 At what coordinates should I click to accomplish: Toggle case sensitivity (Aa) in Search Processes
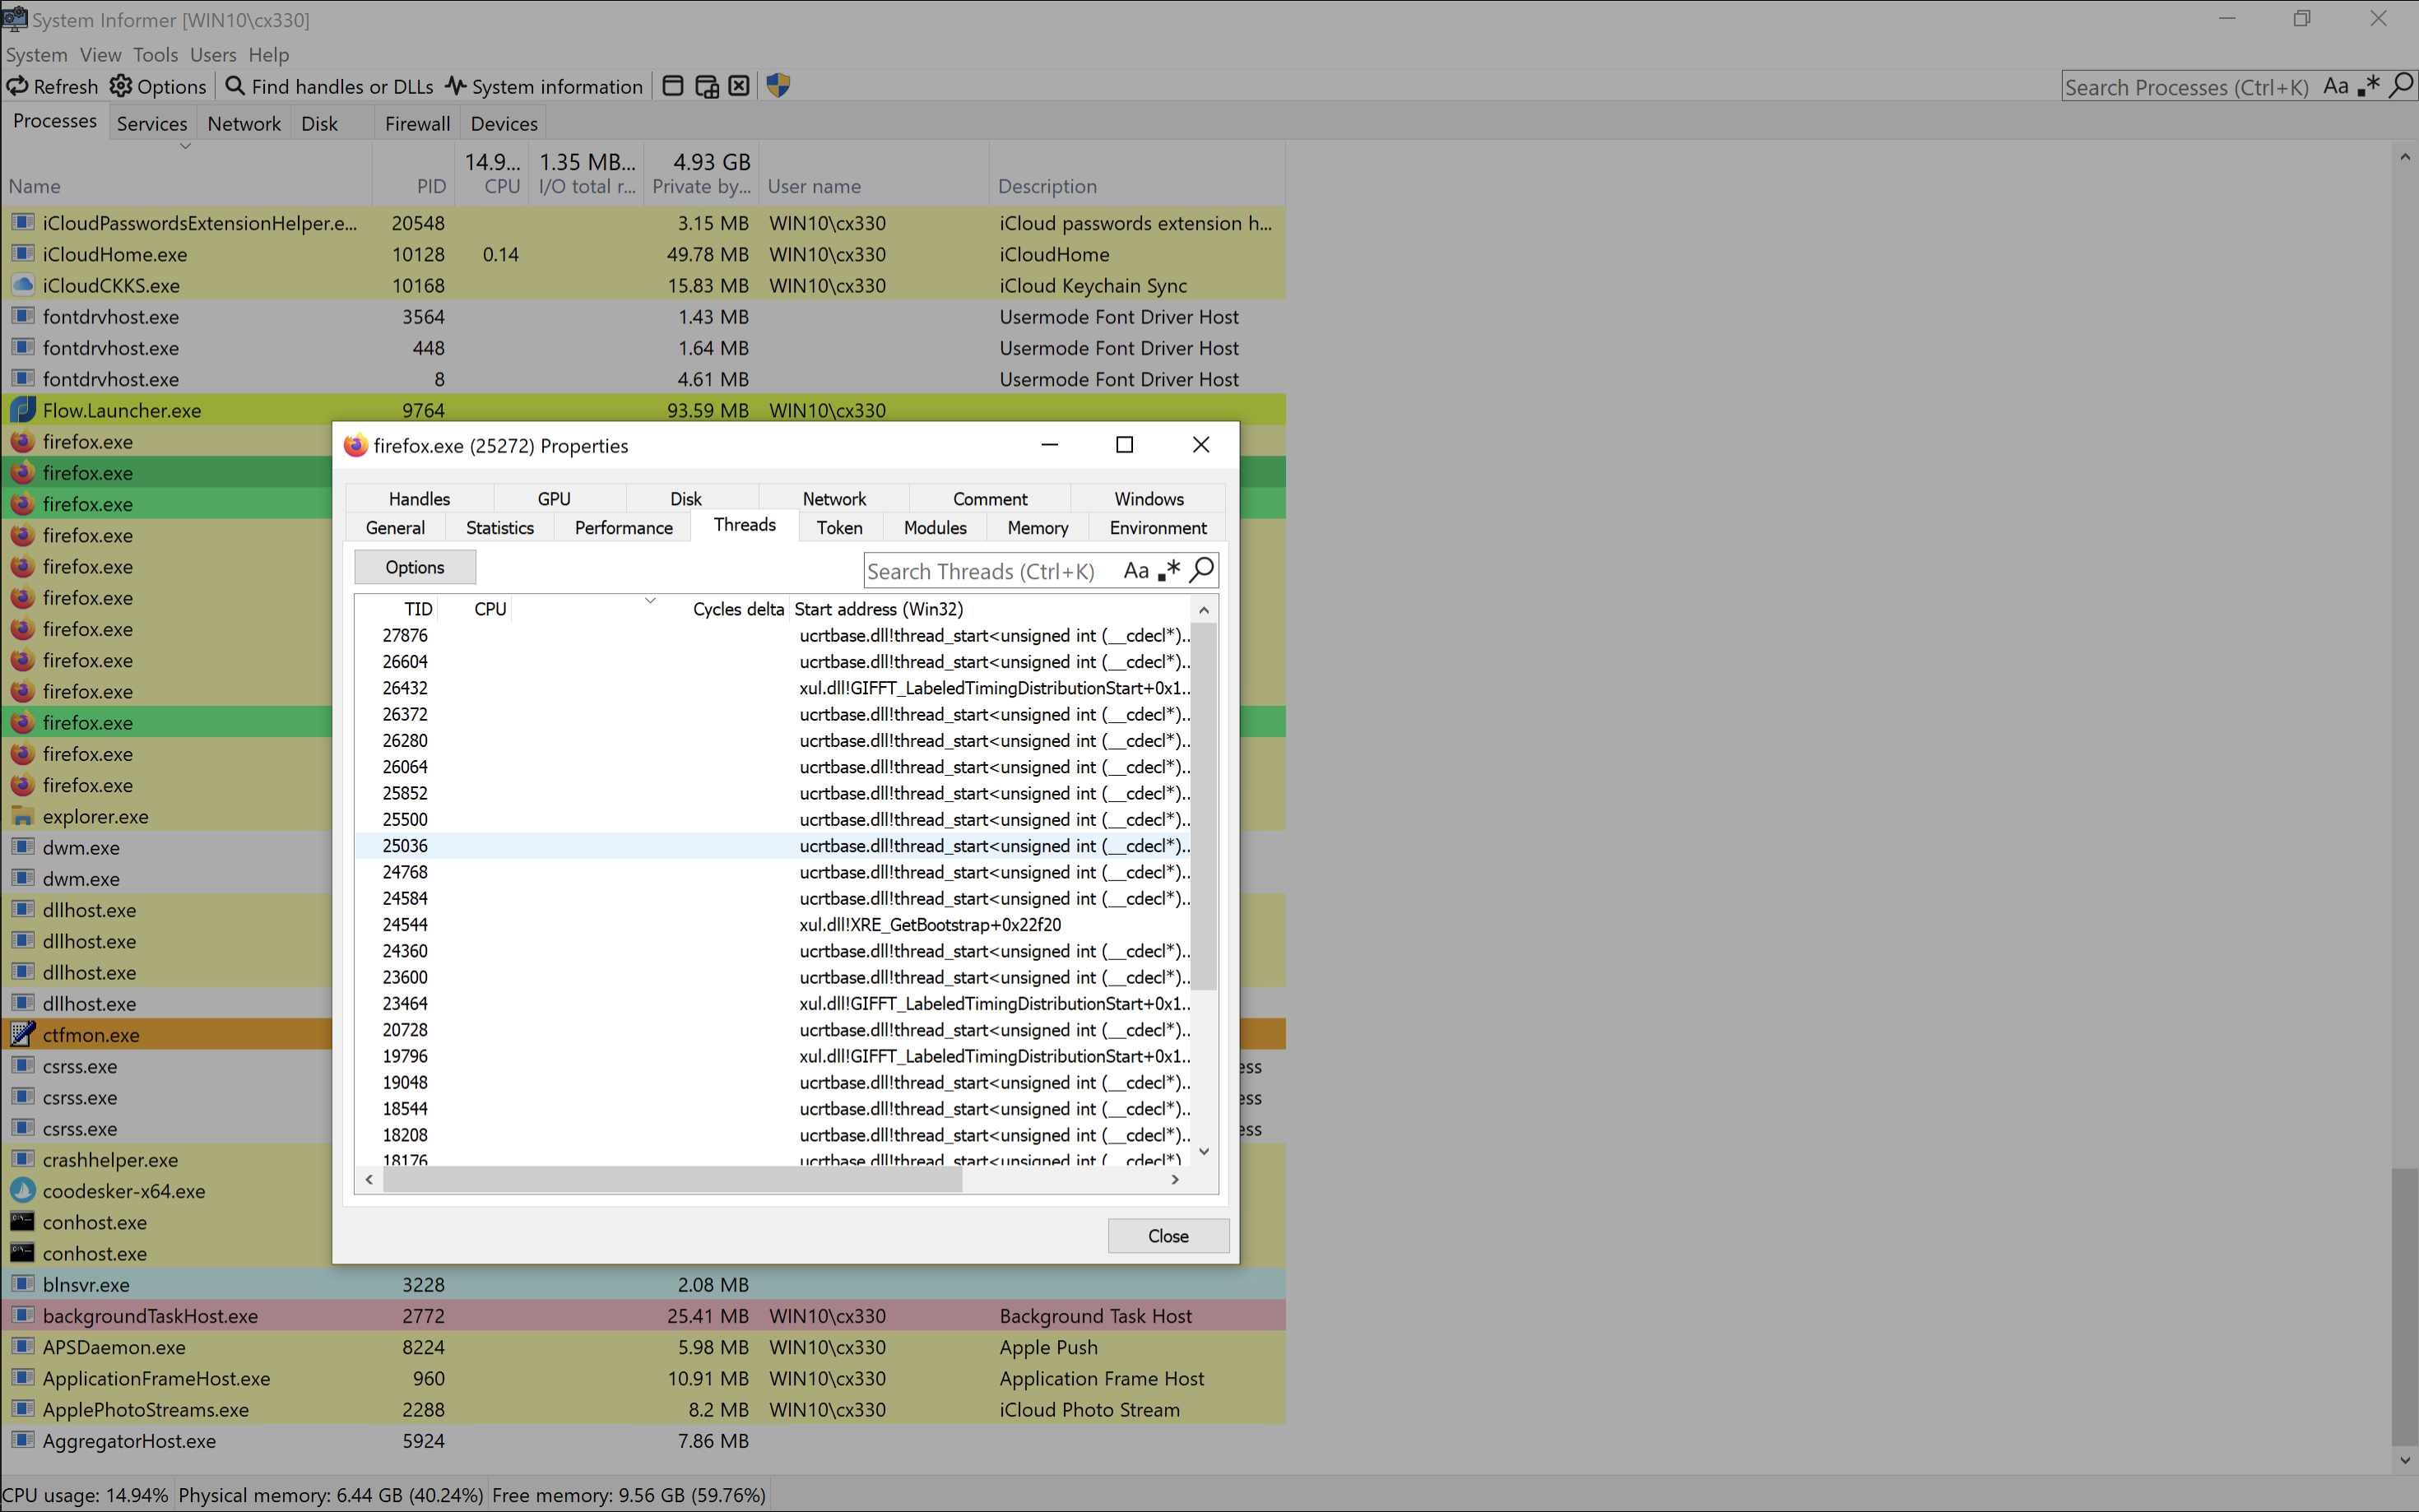2335,86
